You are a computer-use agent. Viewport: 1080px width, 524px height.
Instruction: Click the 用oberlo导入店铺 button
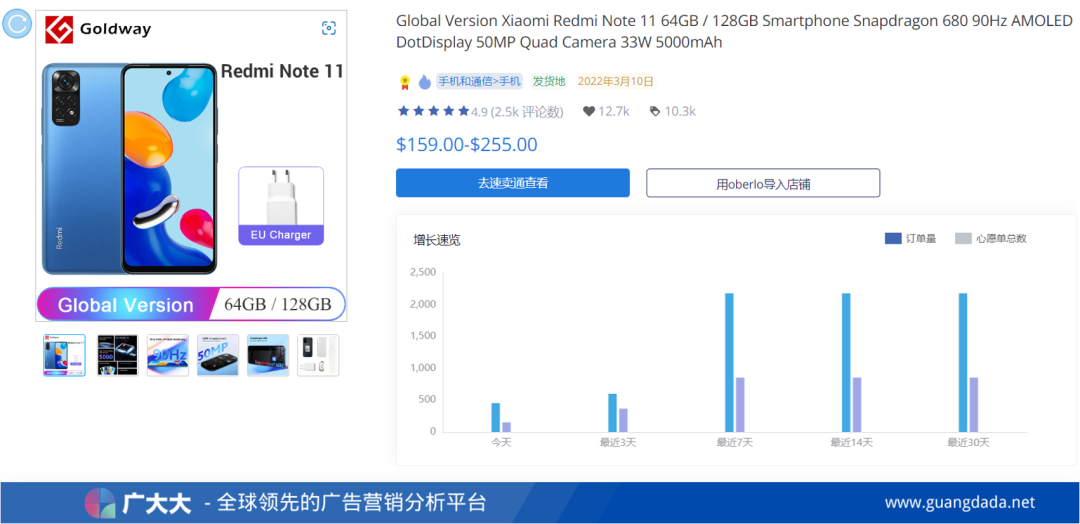click(x=763, y=183)
